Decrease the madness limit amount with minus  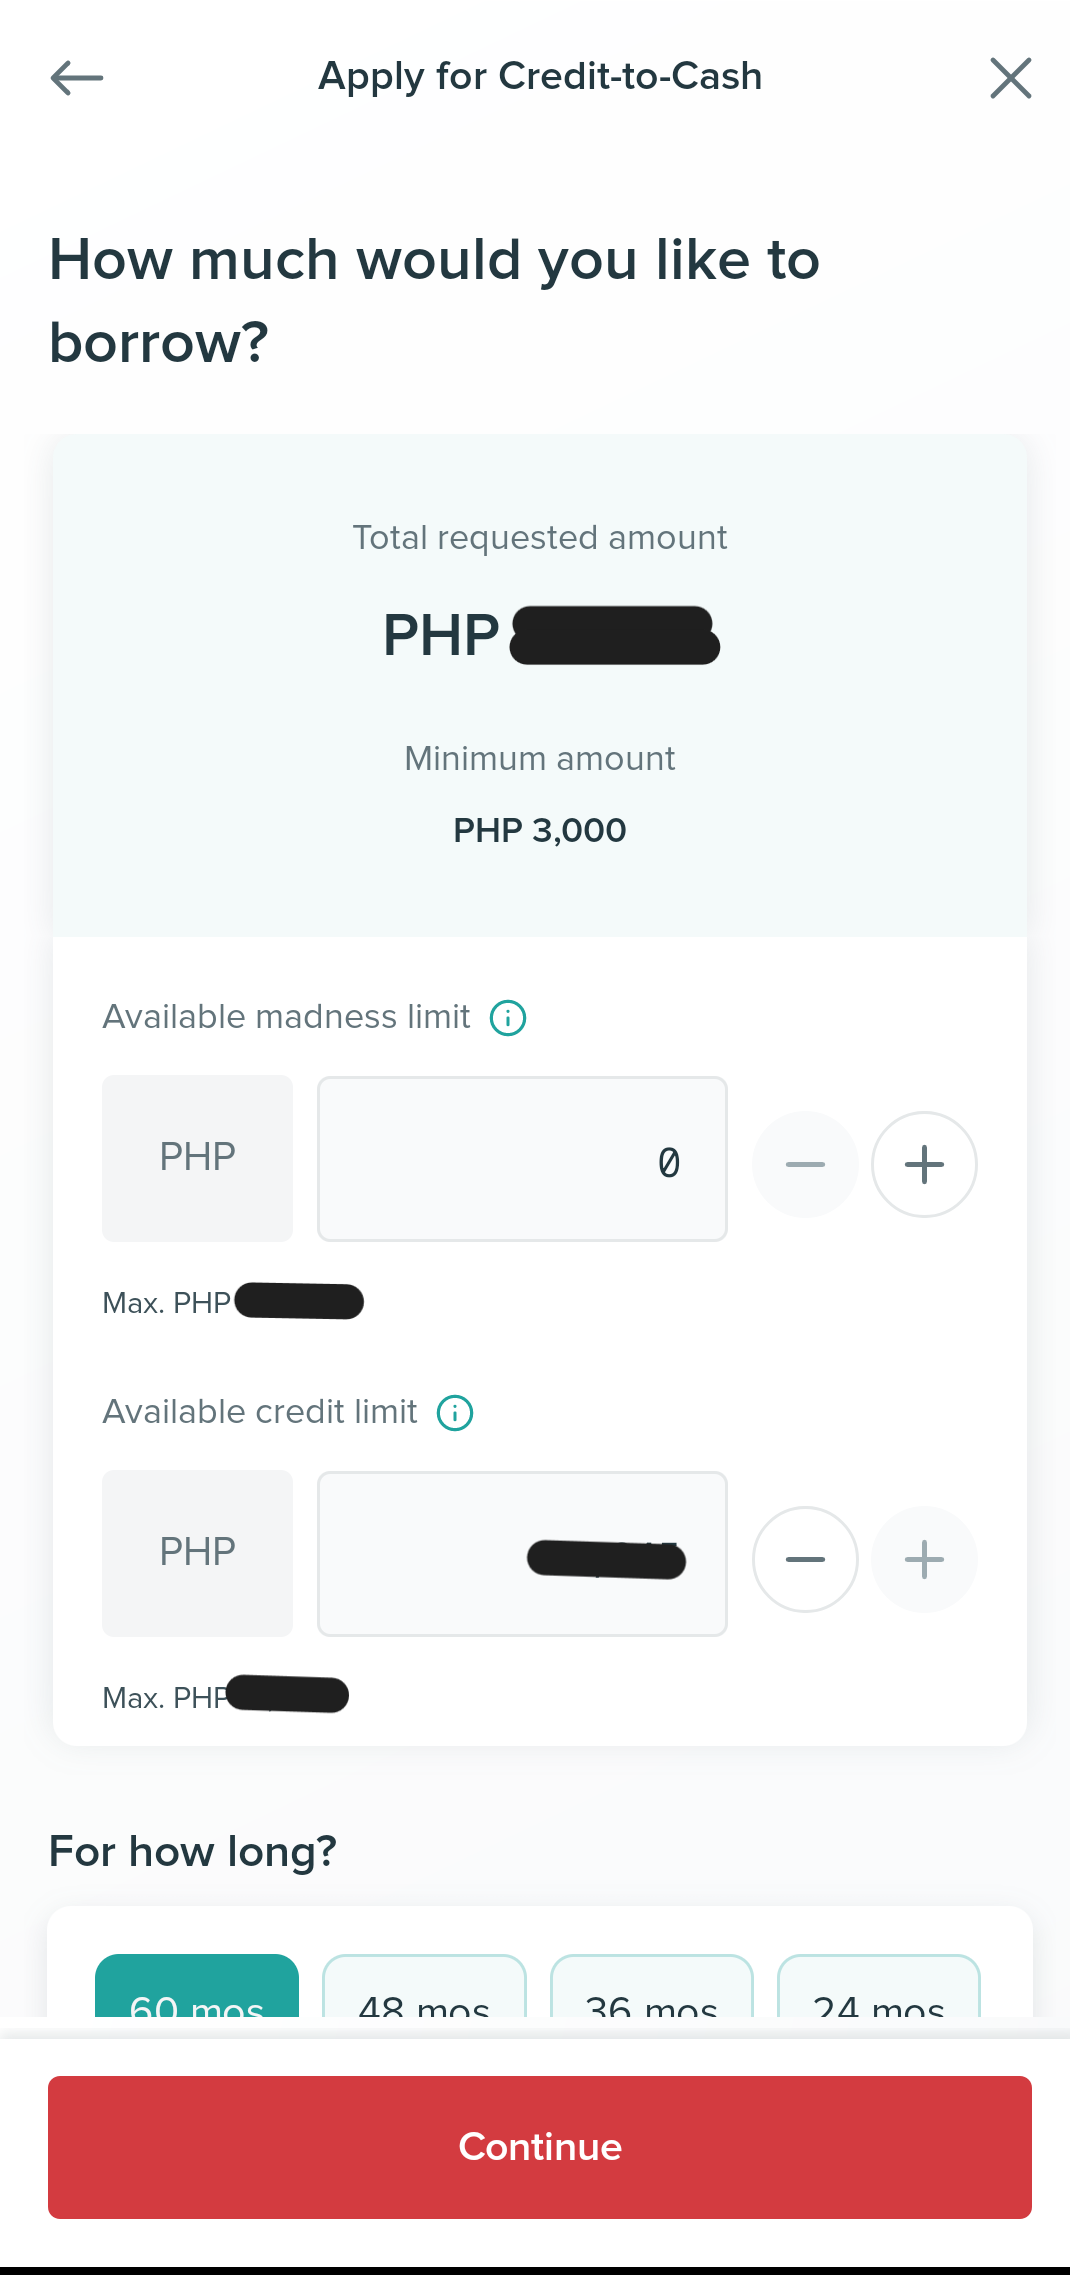pos(805,1164)
